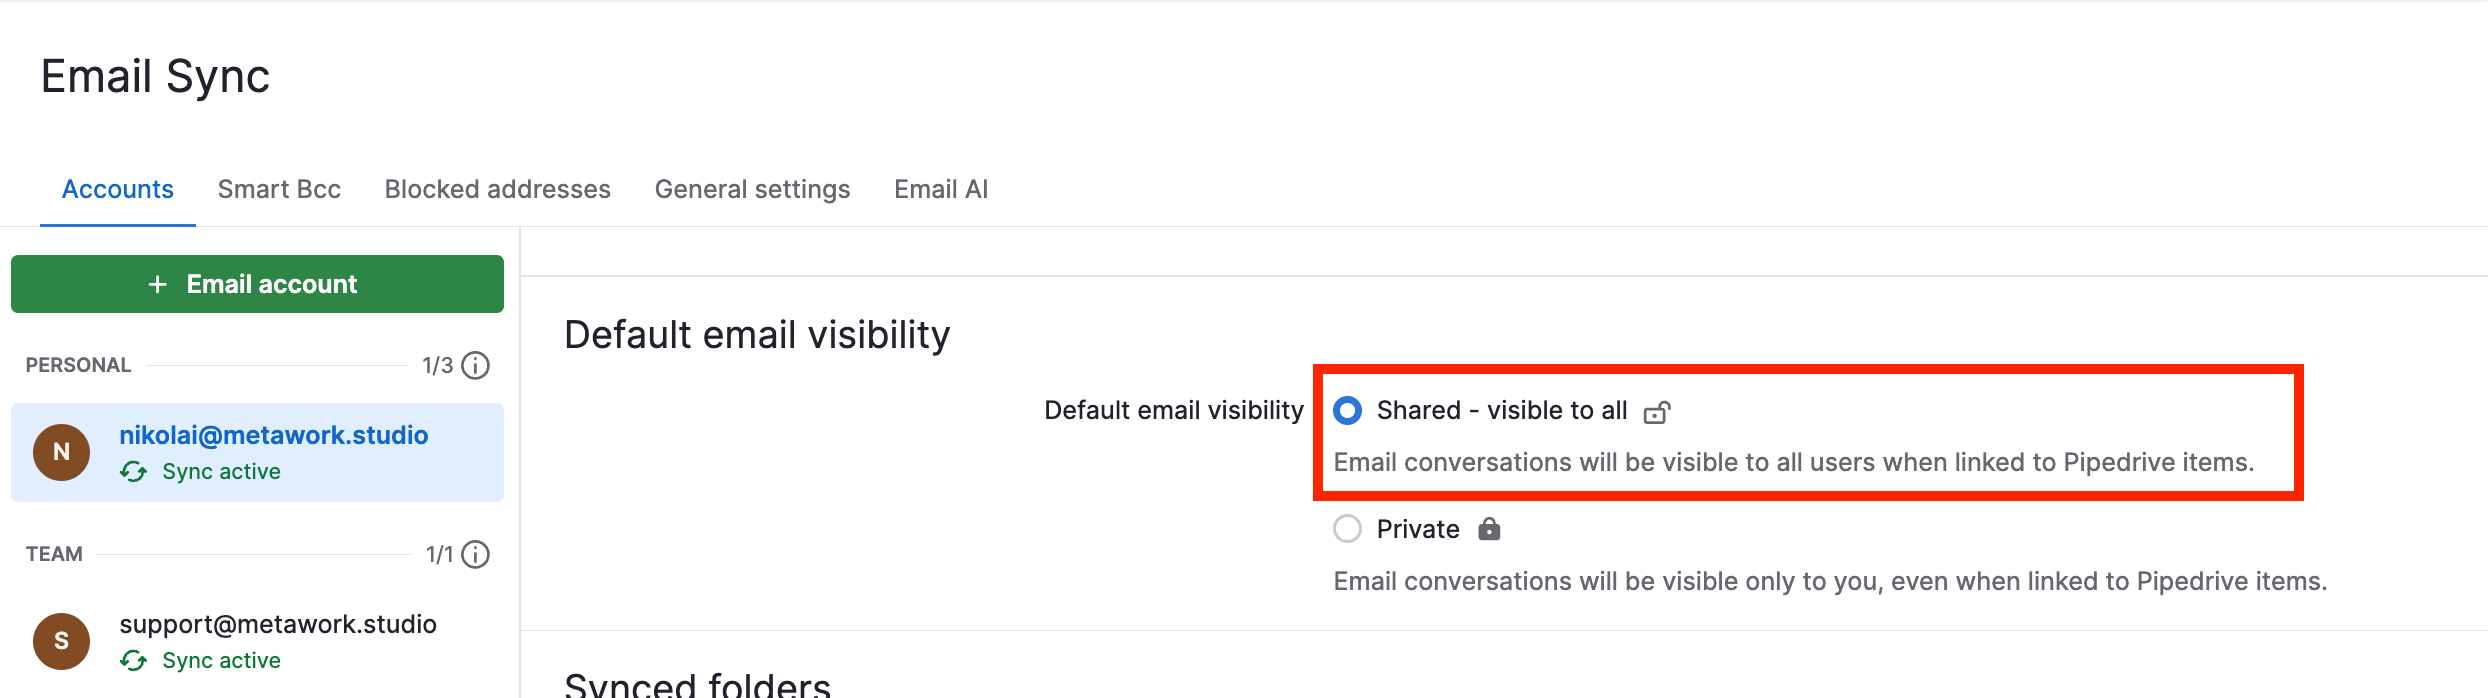Viewport: 2488px width, 698px height.
Task: Click the sync icon under nikolai@metawork.studio
Action: point(133,472)
